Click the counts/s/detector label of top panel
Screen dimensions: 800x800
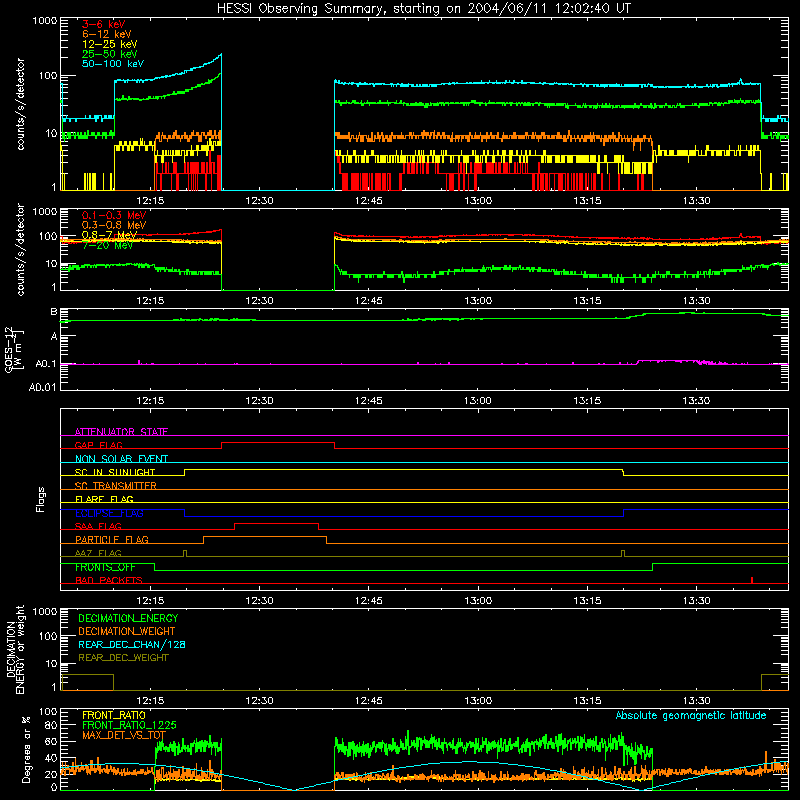coord(20,104)
